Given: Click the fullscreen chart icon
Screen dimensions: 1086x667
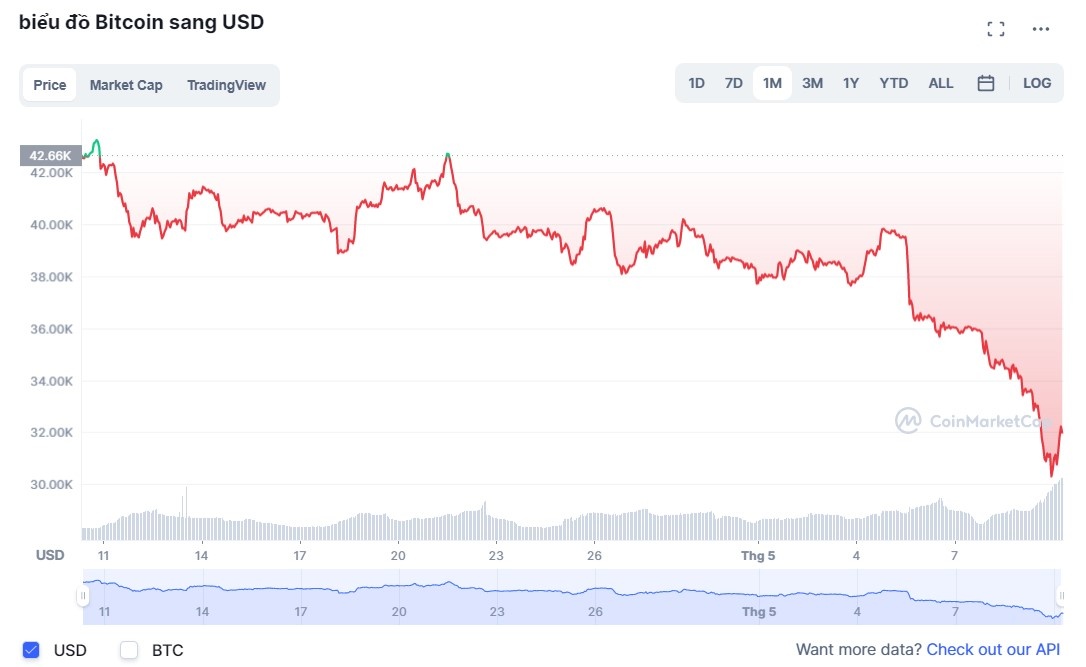Looking at the screenshot, I should click(995, 29).
